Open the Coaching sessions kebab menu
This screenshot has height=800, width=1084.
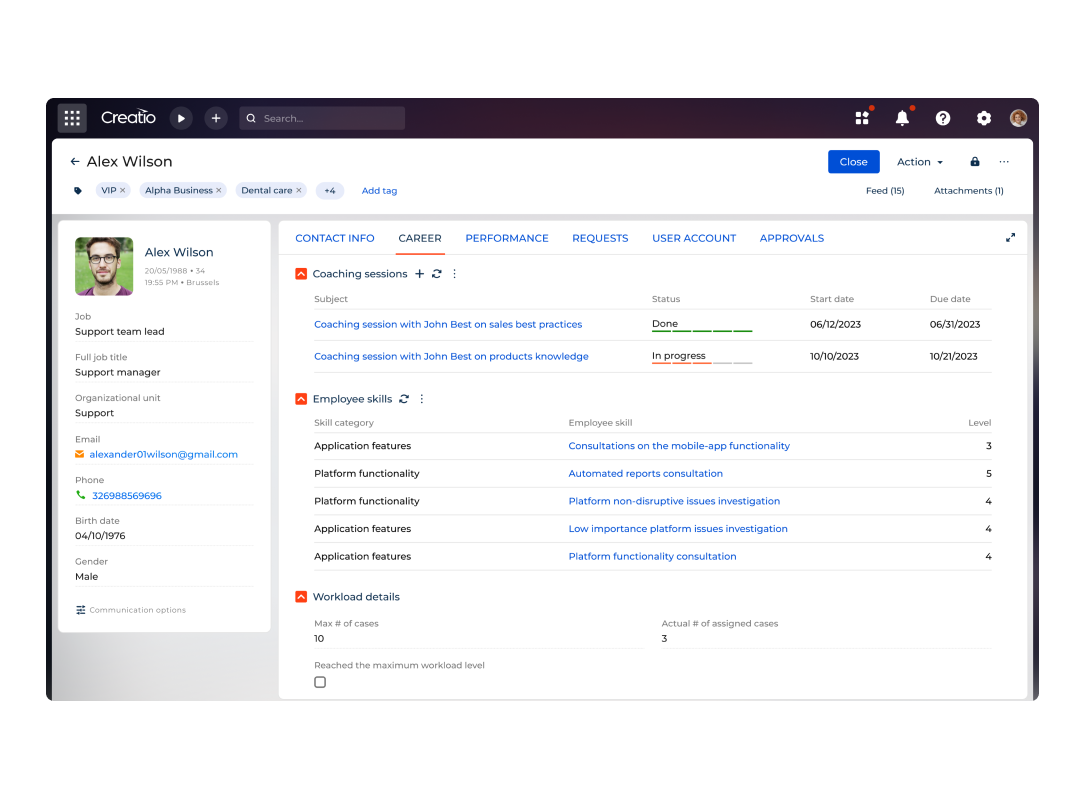pos(454,273)
